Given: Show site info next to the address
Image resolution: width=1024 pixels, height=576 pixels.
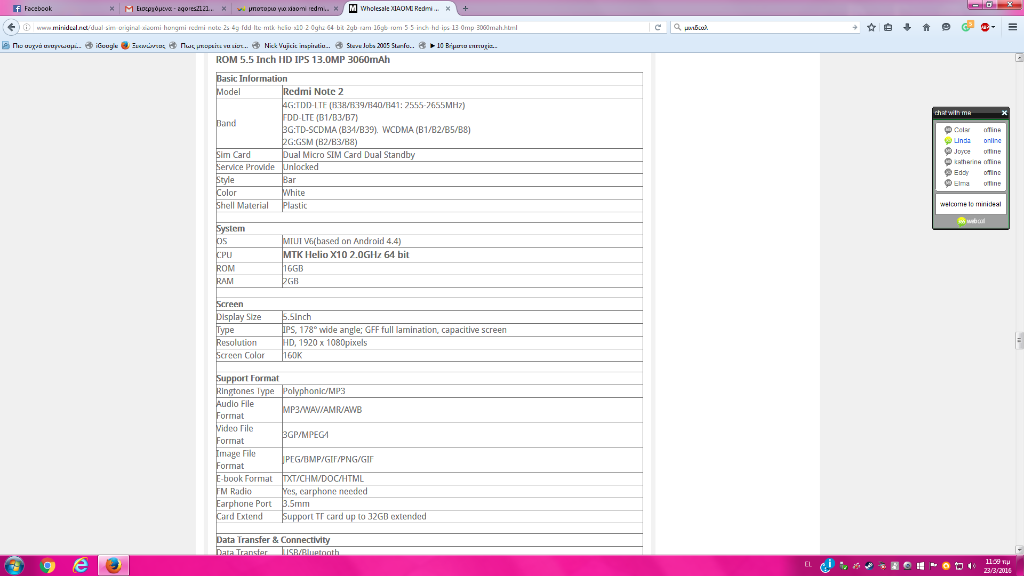Looking at the screenshot, I should [x=27, y=27].
